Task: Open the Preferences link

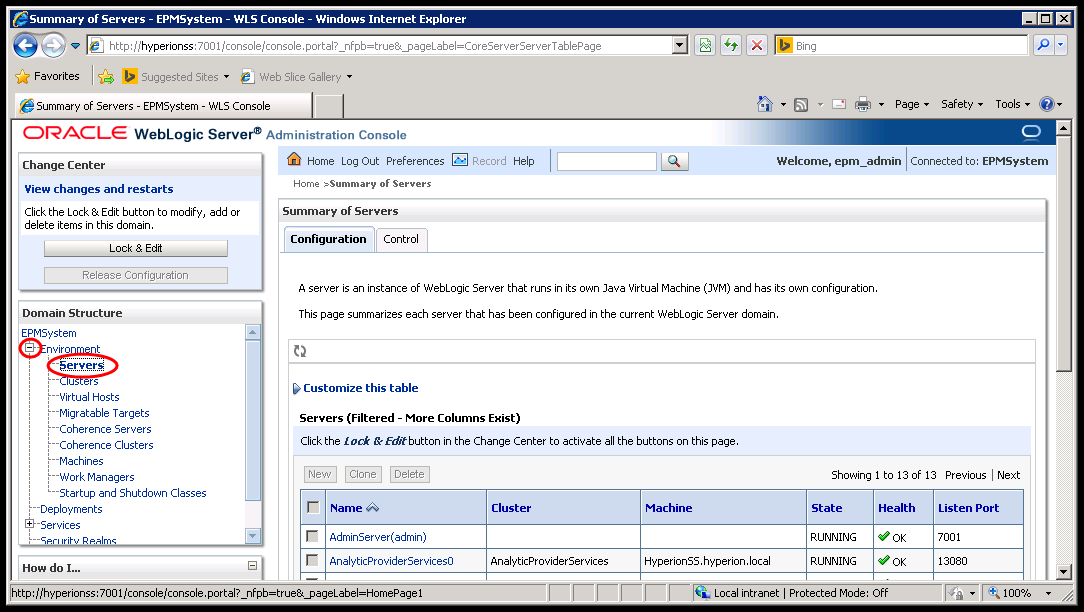Action: coord(415,161)
